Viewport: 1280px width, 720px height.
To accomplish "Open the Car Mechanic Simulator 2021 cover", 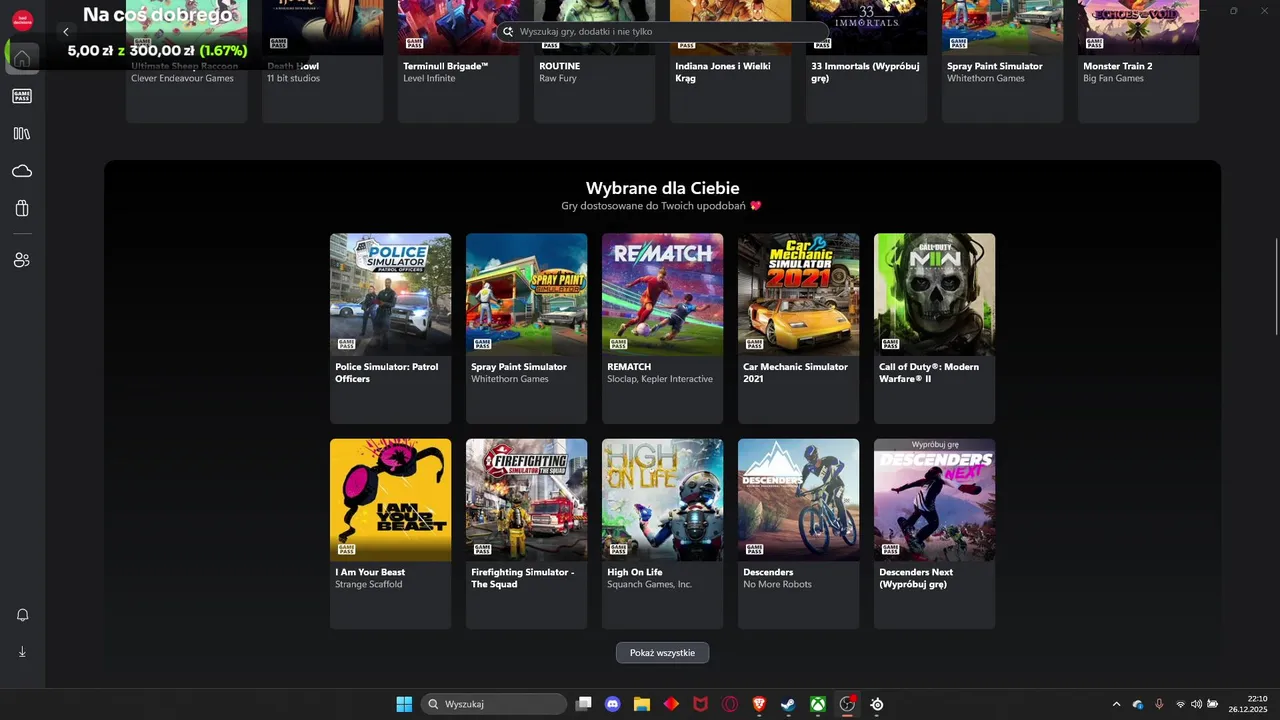I will pyautogui.click(x=798, y=294).
